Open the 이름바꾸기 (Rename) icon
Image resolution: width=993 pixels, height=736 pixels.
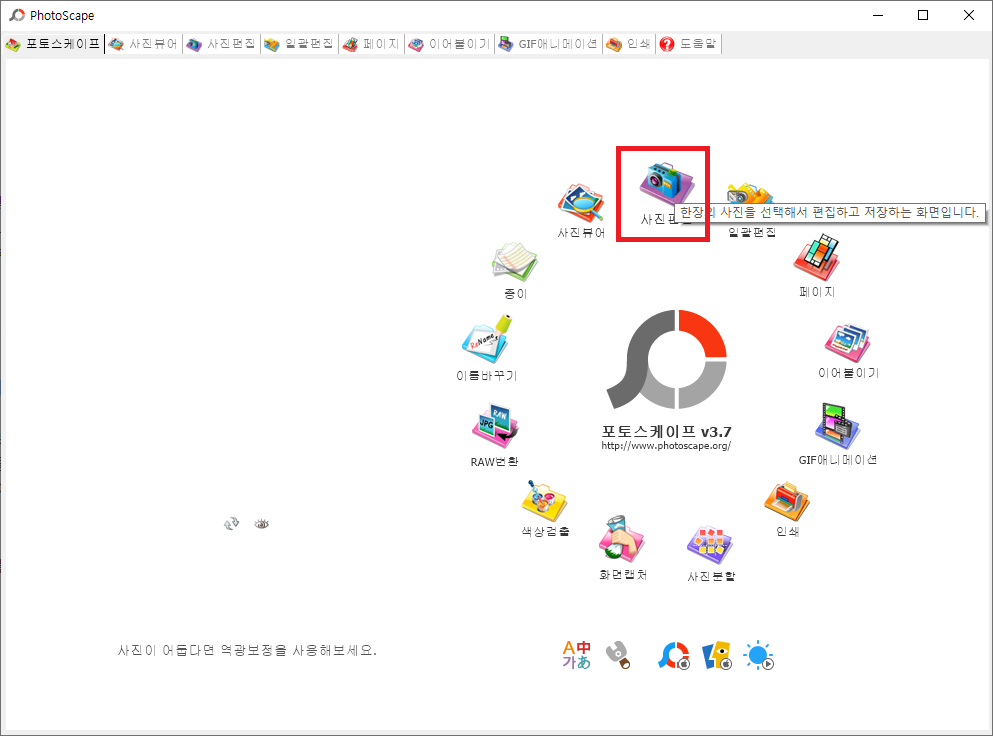487,339
